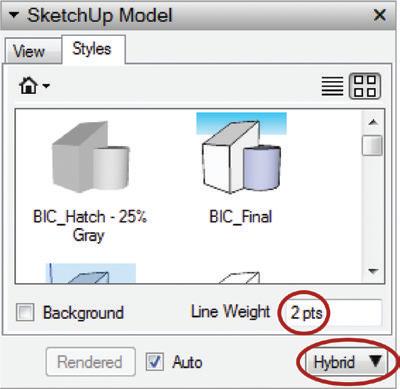400x389 pixels.
Task: Click the Line Weight input field
Action: tap(332, 313)
